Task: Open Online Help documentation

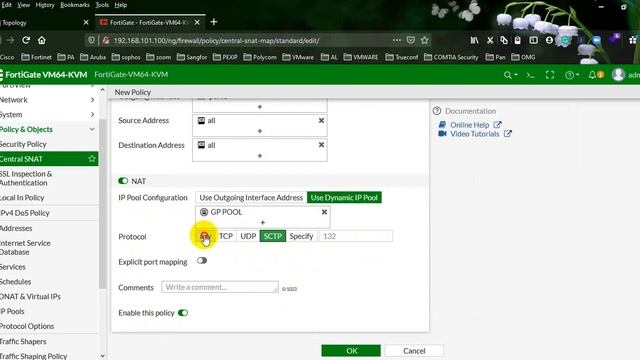Action: [469, 125]
